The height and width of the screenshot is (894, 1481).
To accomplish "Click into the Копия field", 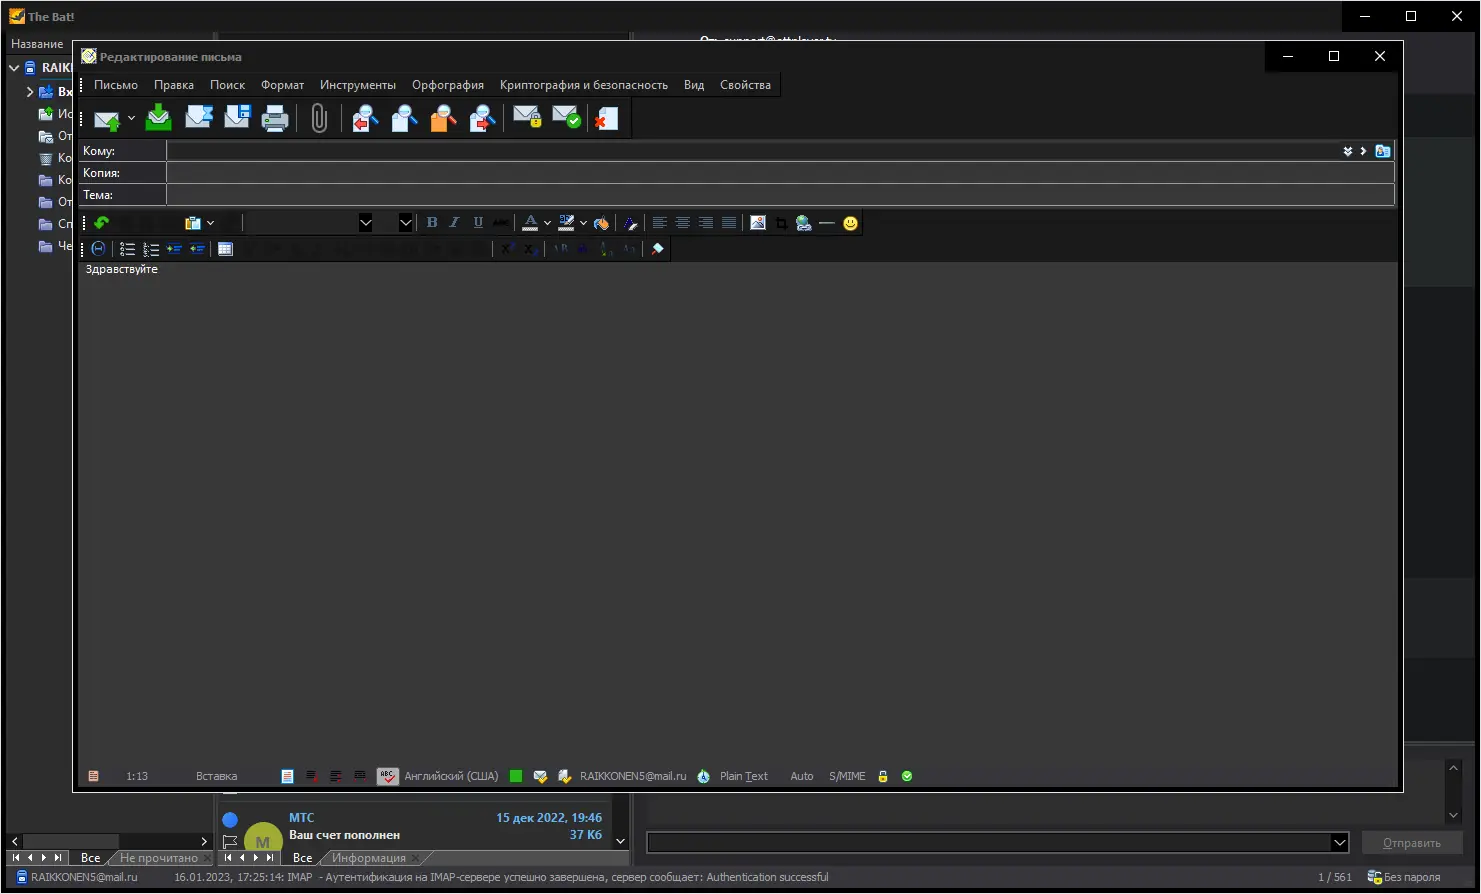I will click(780, 173).
